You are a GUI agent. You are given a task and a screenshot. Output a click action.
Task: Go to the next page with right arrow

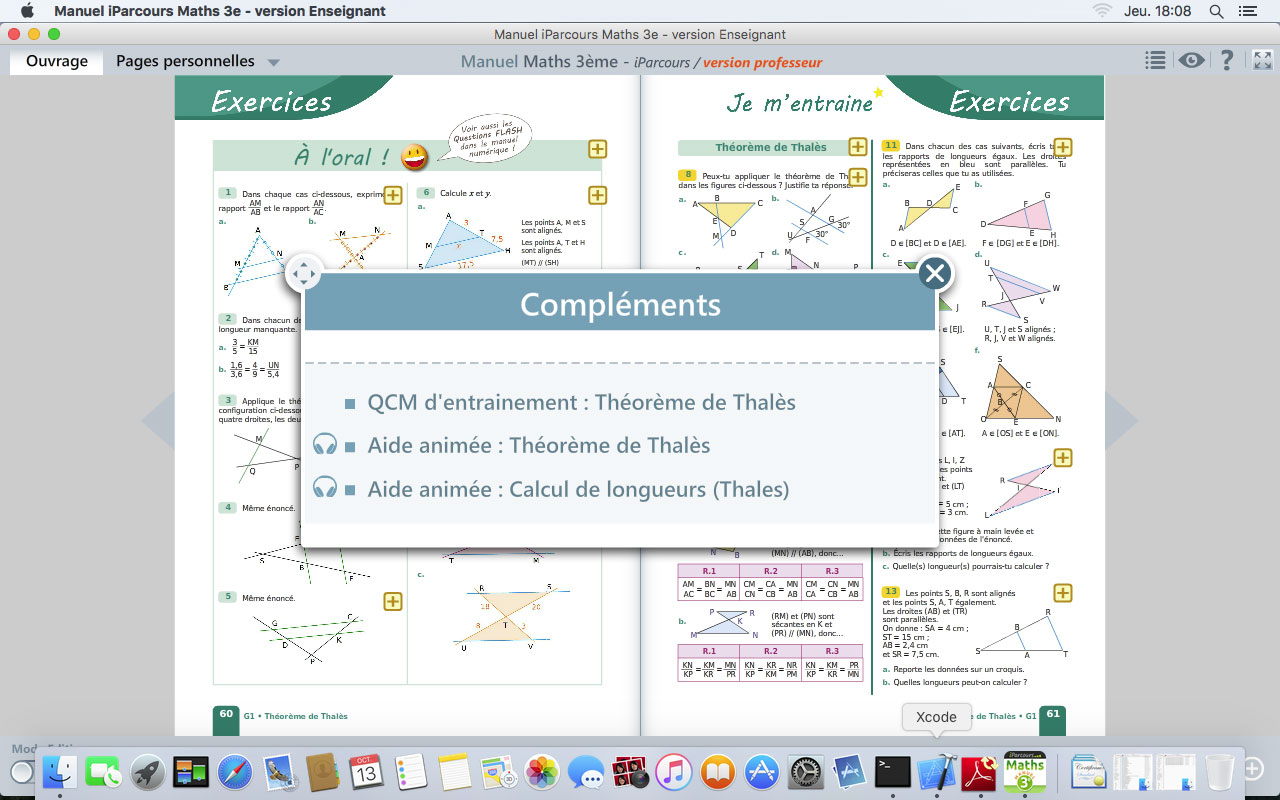click(x=1122, y=421)
